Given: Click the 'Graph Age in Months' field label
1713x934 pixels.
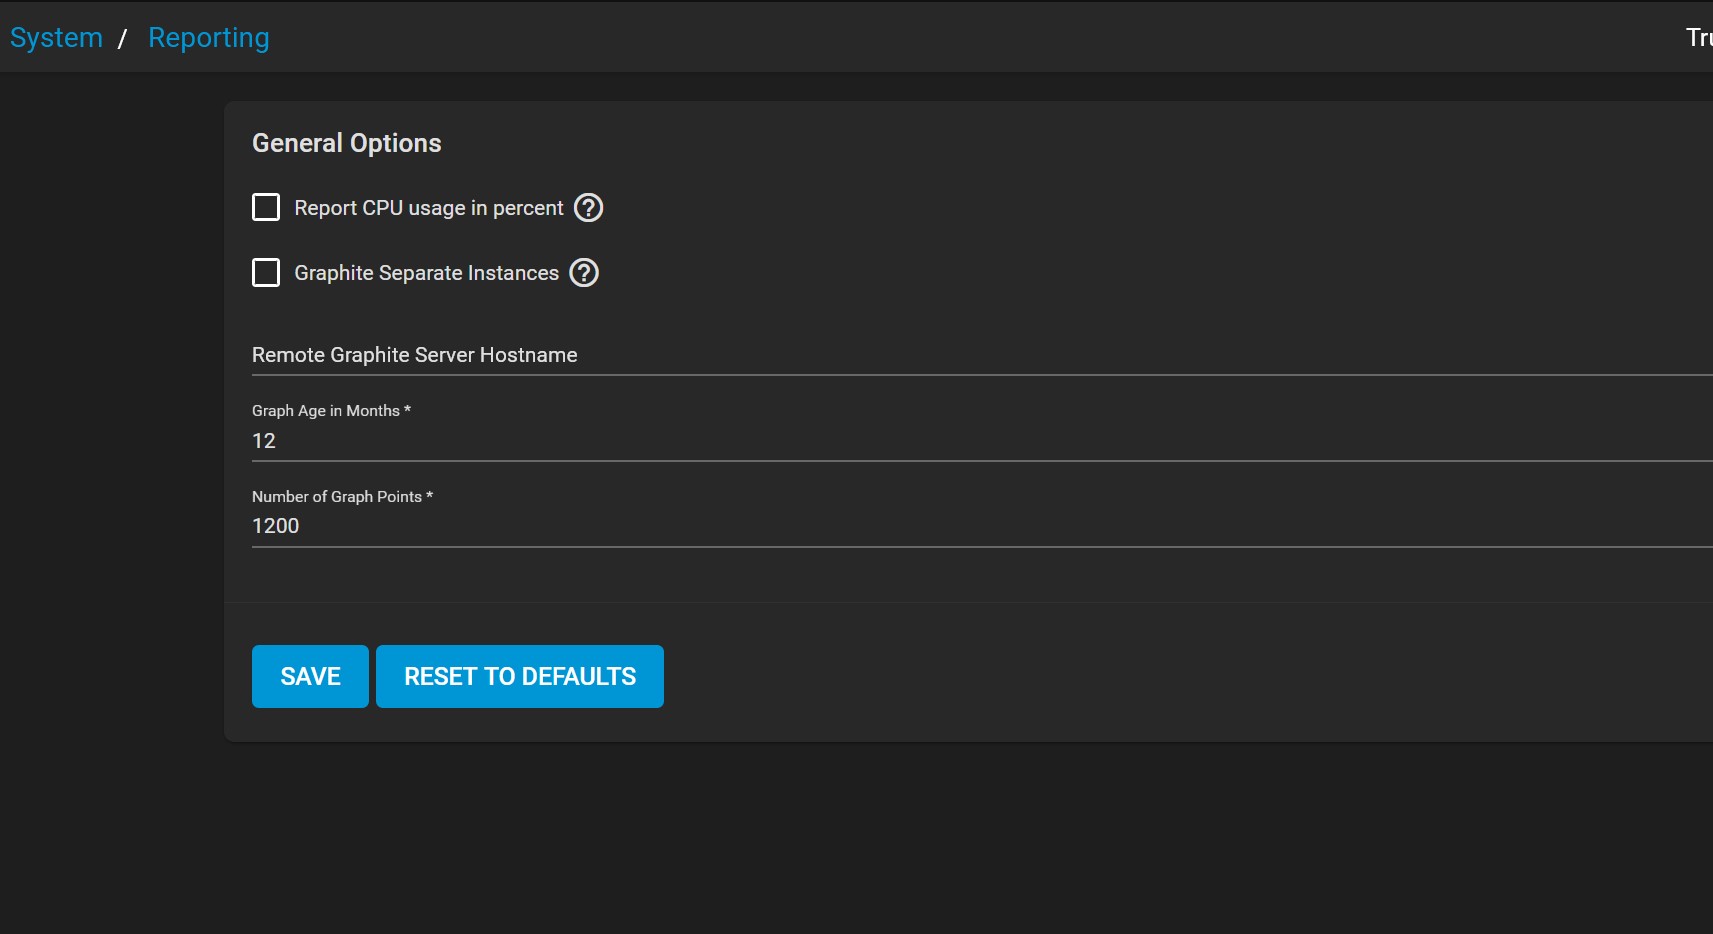Looking at the screenshot, I should [326, 411].
